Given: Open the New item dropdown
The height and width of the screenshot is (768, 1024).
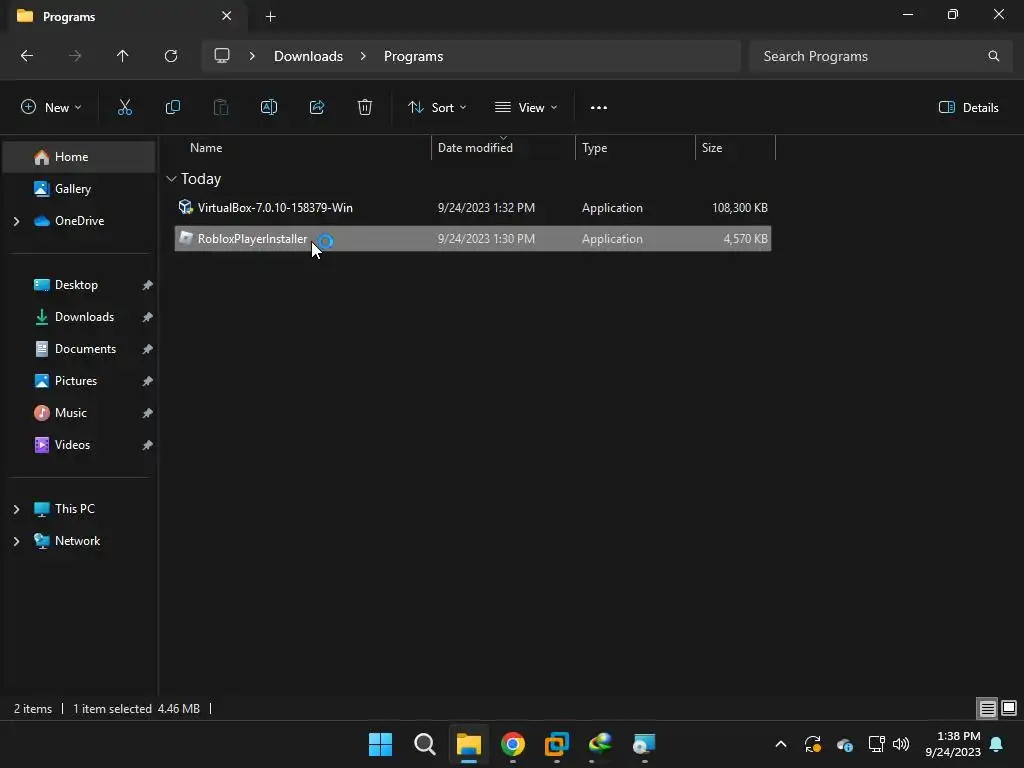Looking at the screenshot, I should 51,107.
